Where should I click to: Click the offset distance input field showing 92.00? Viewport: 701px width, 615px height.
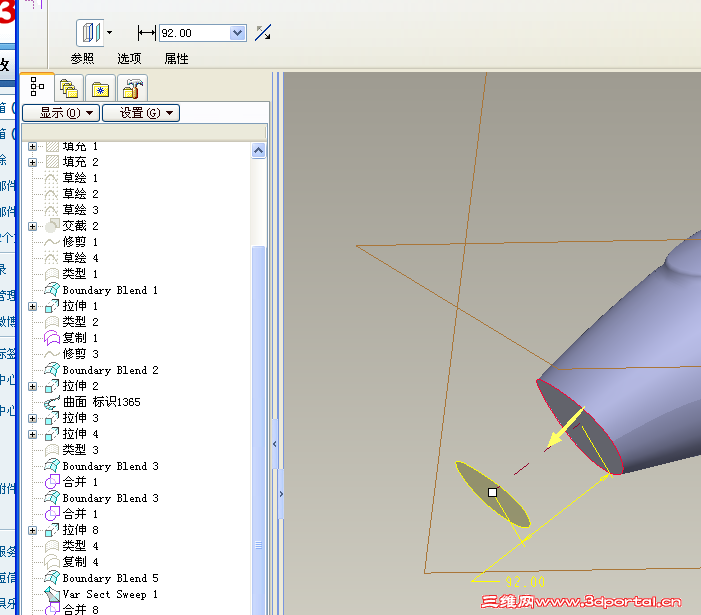tap(194, 33)
